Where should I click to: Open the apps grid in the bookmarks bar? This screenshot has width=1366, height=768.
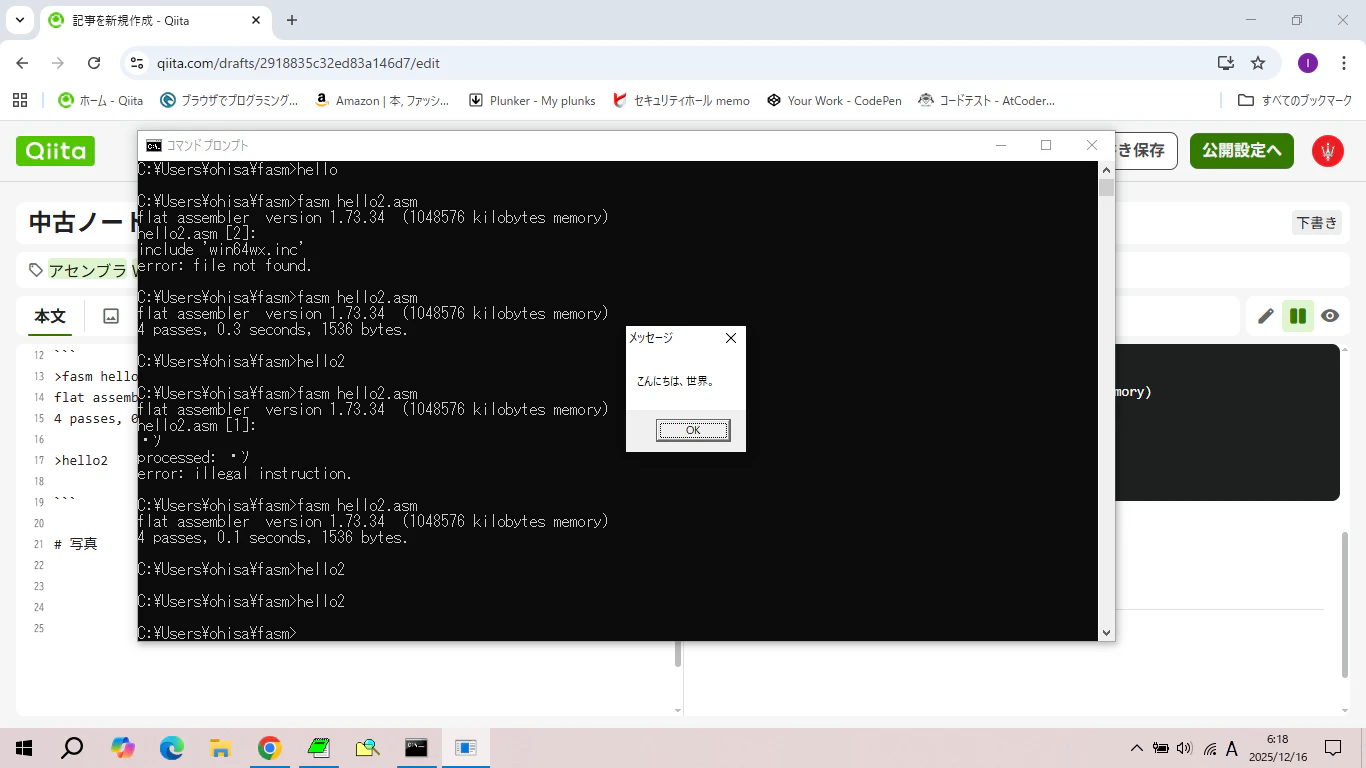tap(19, 100)
